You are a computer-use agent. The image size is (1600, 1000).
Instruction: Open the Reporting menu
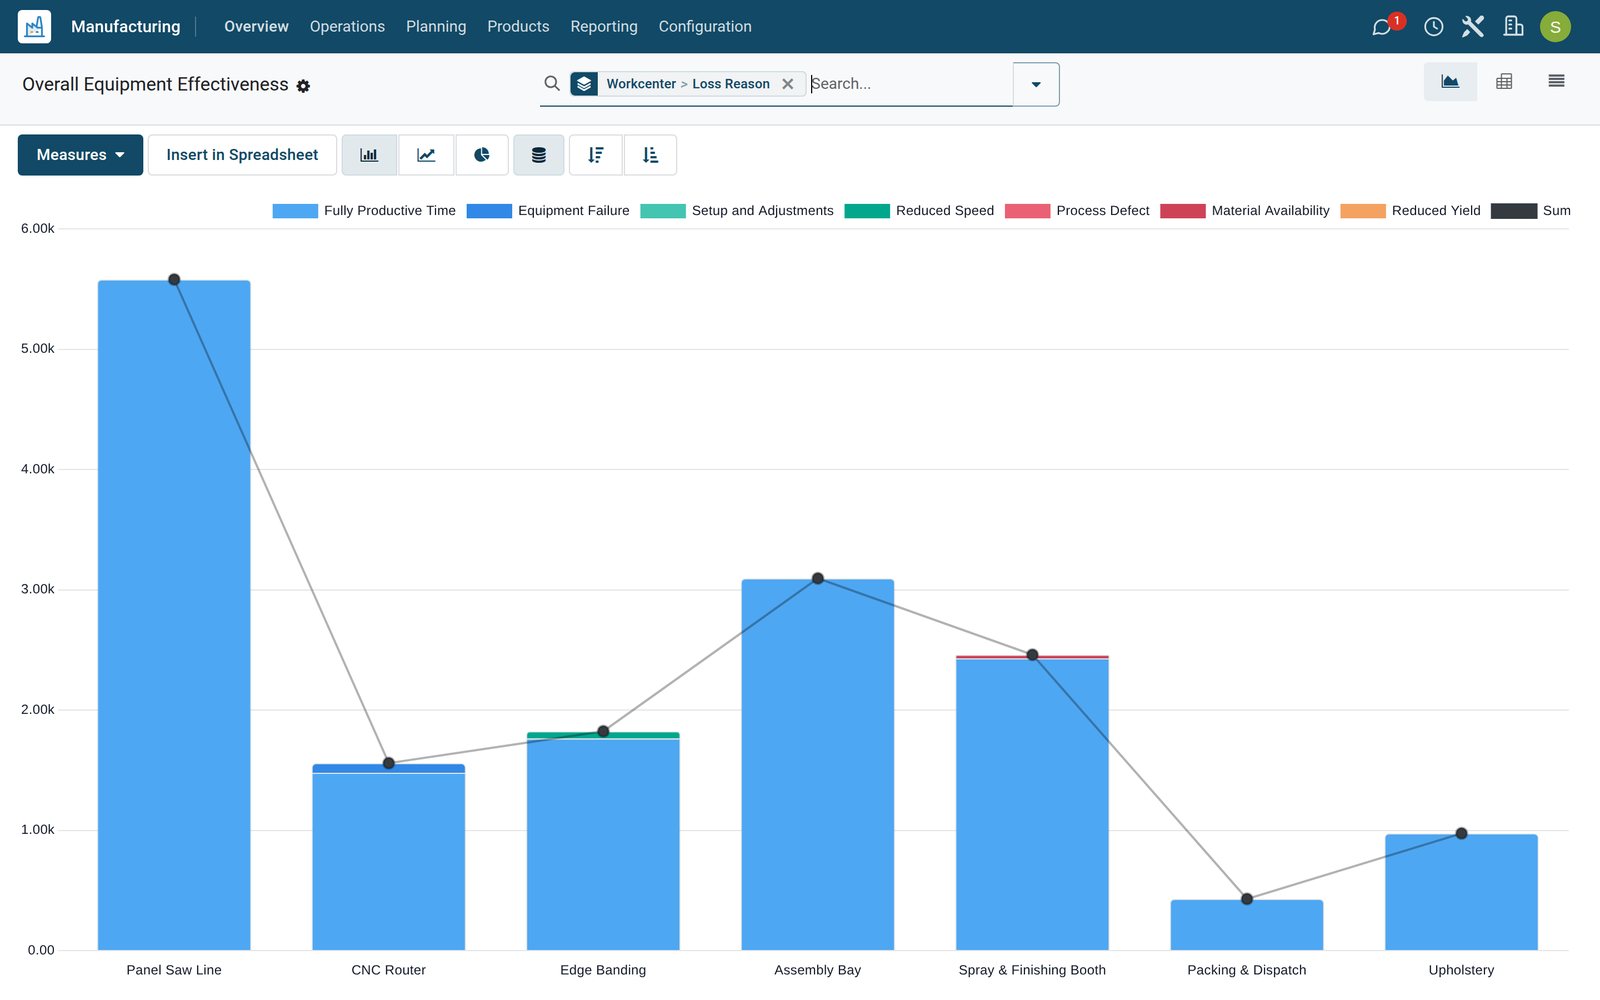coord(604,26)
